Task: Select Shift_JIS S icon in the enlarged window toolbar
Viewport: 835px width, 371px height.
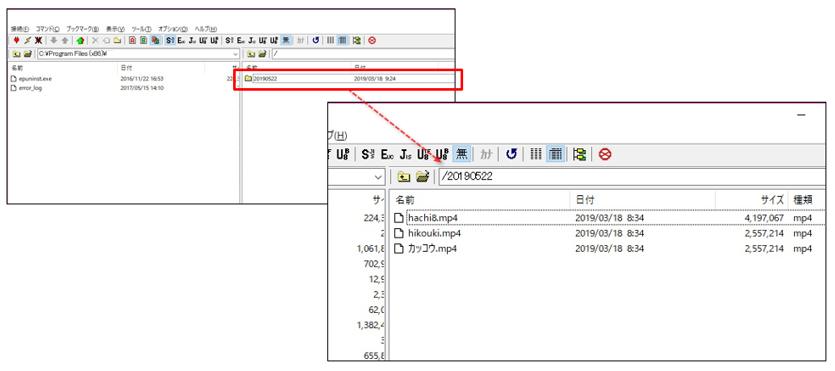Action: tap(367, 154)
